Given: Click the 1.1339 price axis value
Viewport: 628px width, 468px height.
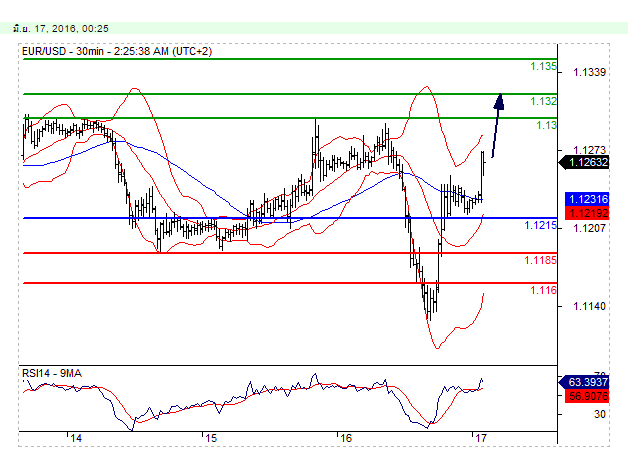Looking at the screenshot, I should (x=590, y=72).
